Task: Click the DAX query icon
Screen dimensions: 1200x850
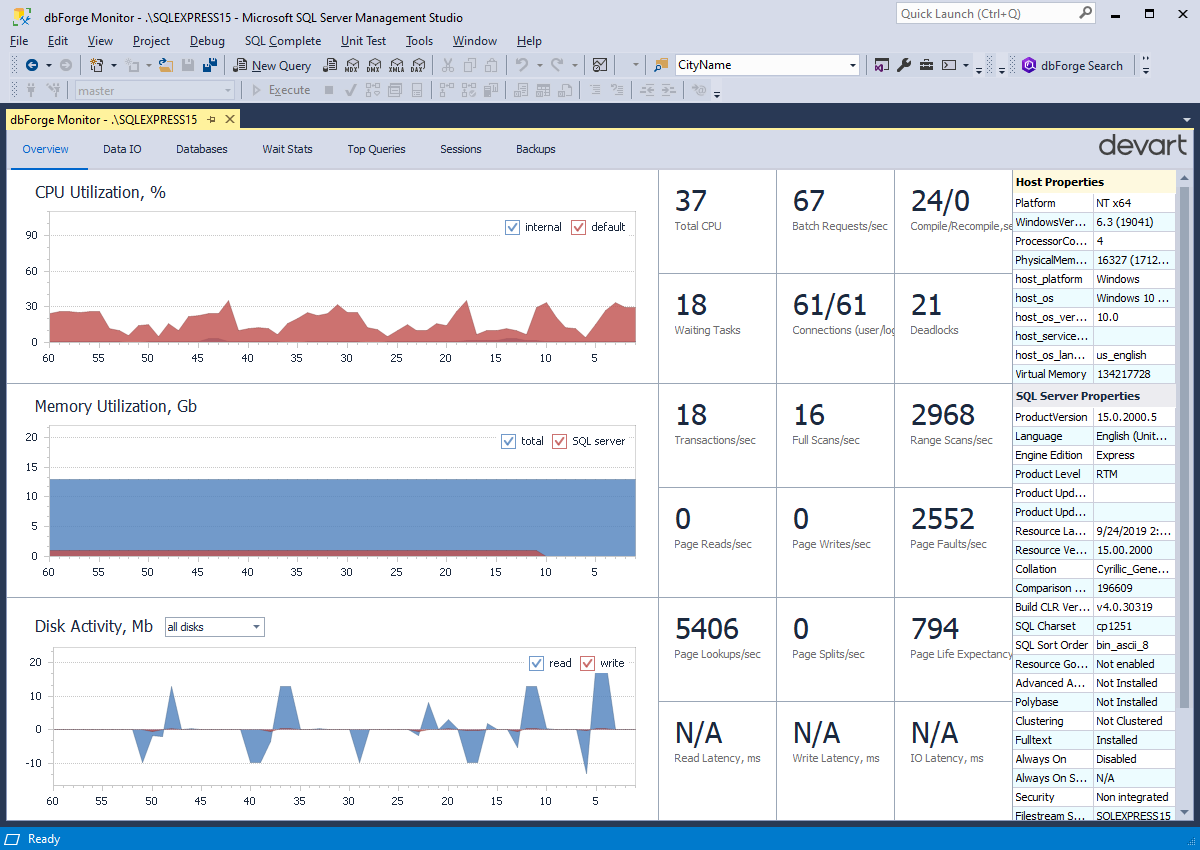Action: [x=418, y=65]
